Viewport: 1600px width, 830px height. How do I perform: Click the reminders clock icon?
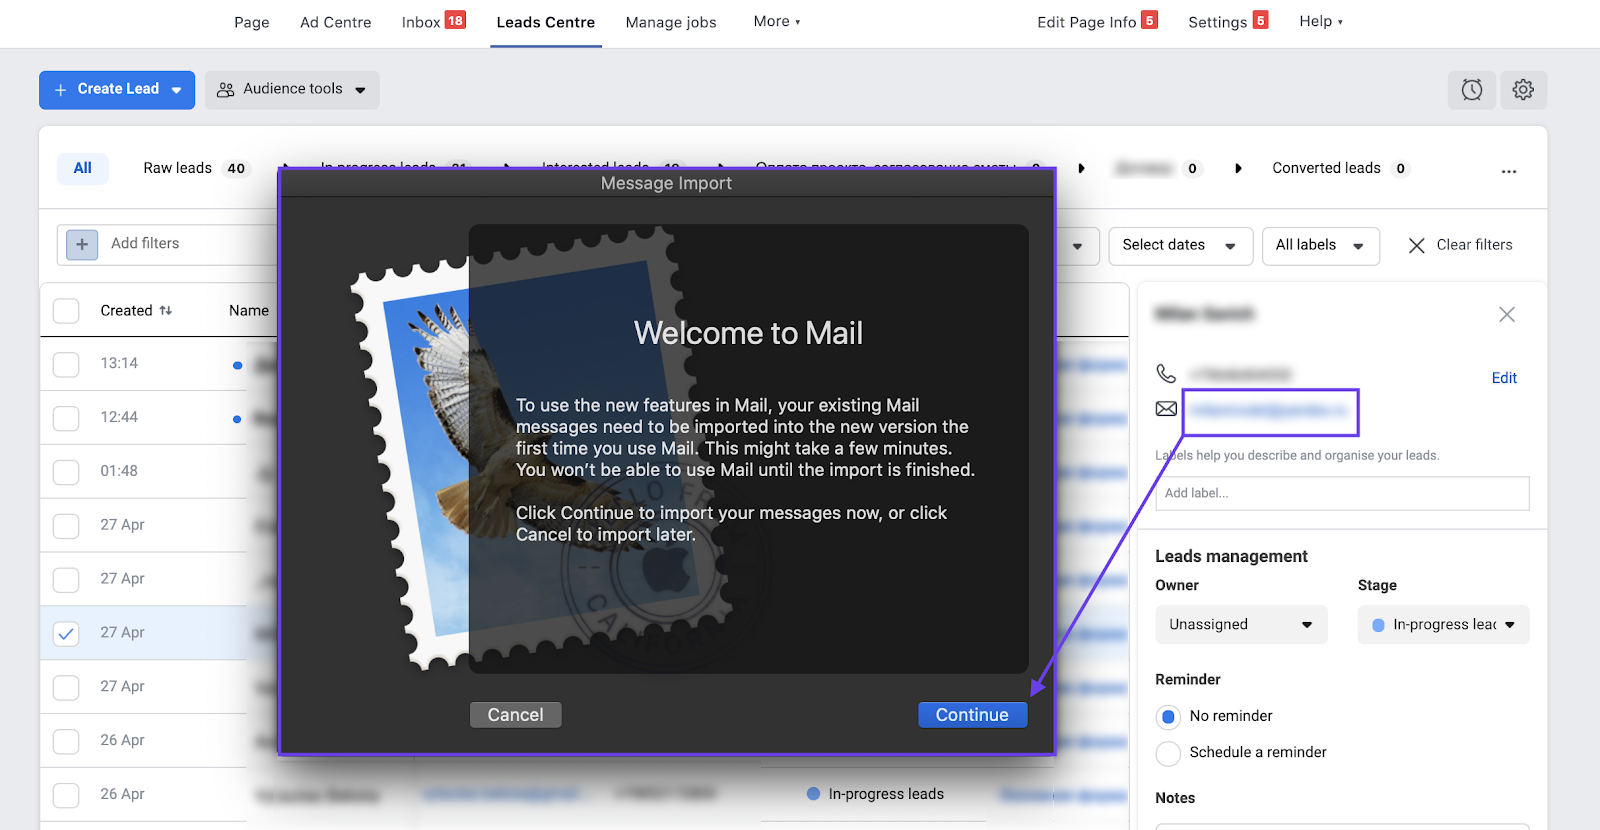coord(1472,90)
